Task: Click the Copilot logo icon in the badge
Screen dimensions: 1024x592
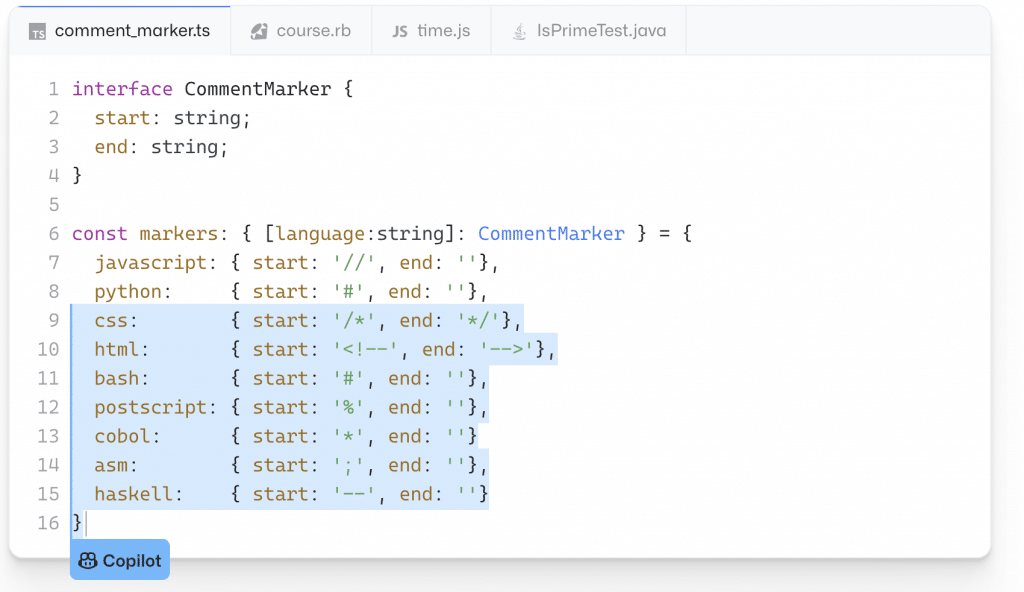Action: click(x=88, y=561)
